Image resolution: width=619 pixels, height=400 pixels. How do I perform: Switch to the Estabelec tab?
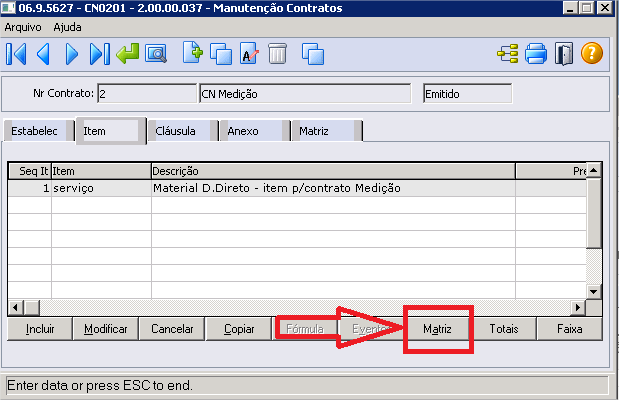click(x=39, y=131)
